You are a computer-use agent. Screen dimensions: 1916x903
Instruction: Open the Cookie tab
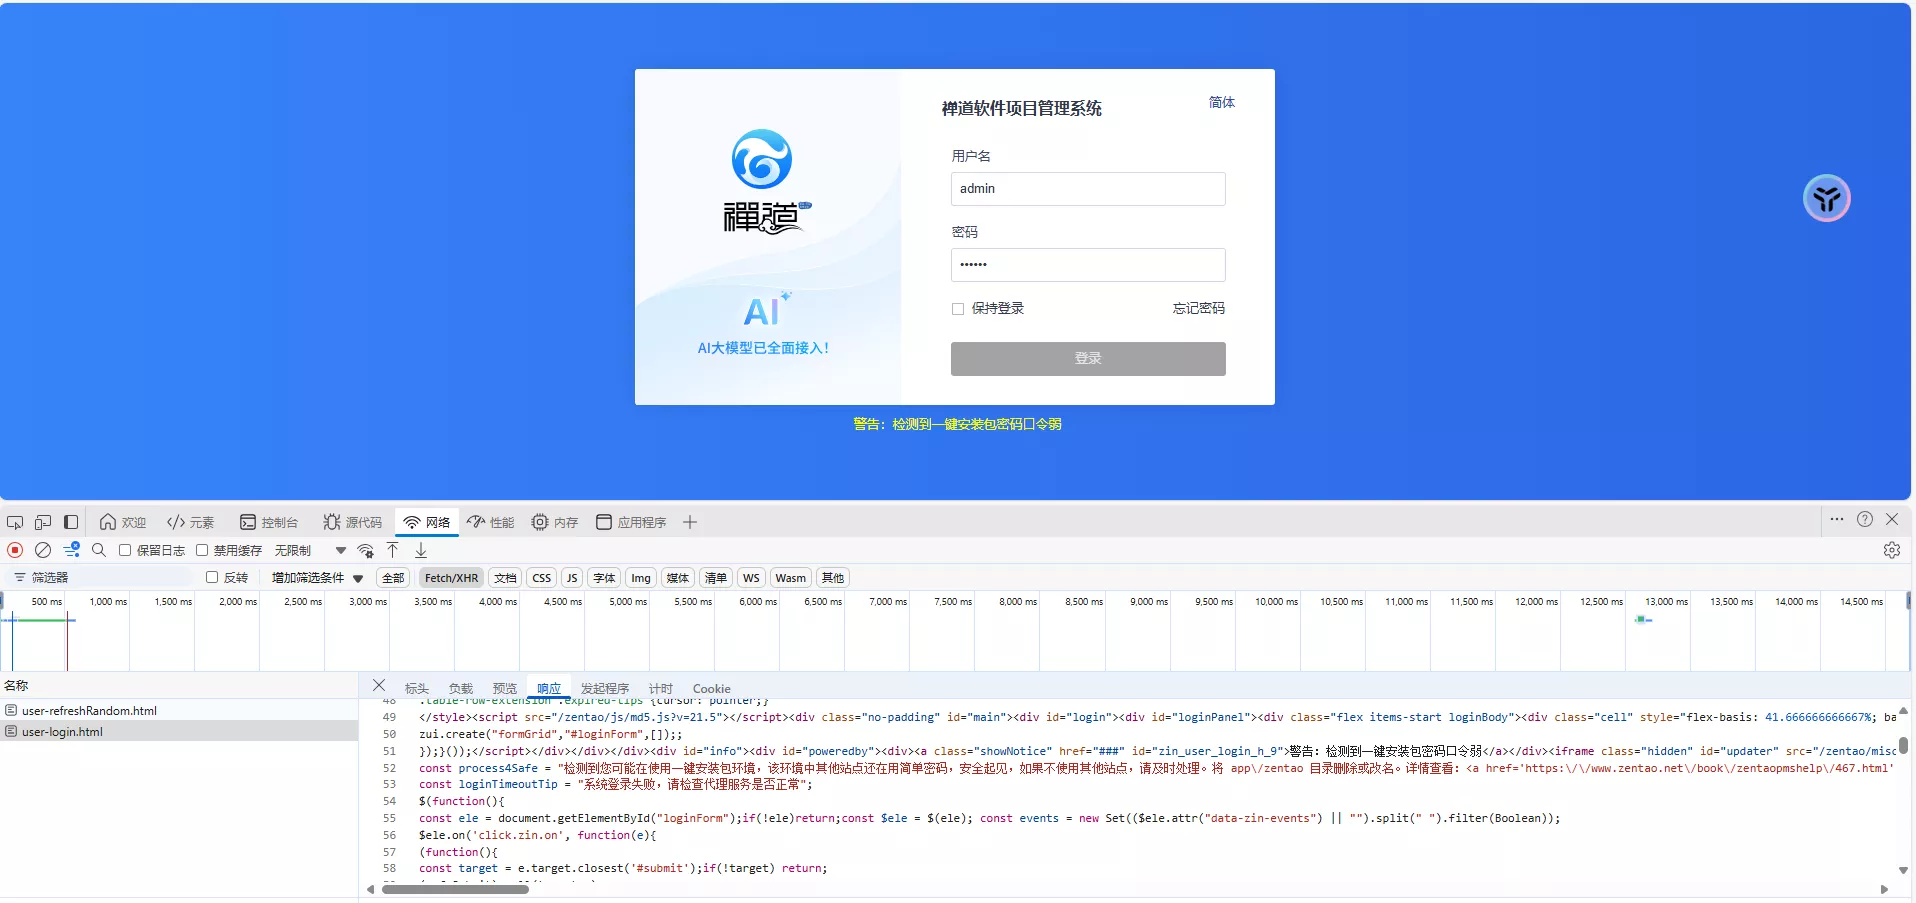711,688
